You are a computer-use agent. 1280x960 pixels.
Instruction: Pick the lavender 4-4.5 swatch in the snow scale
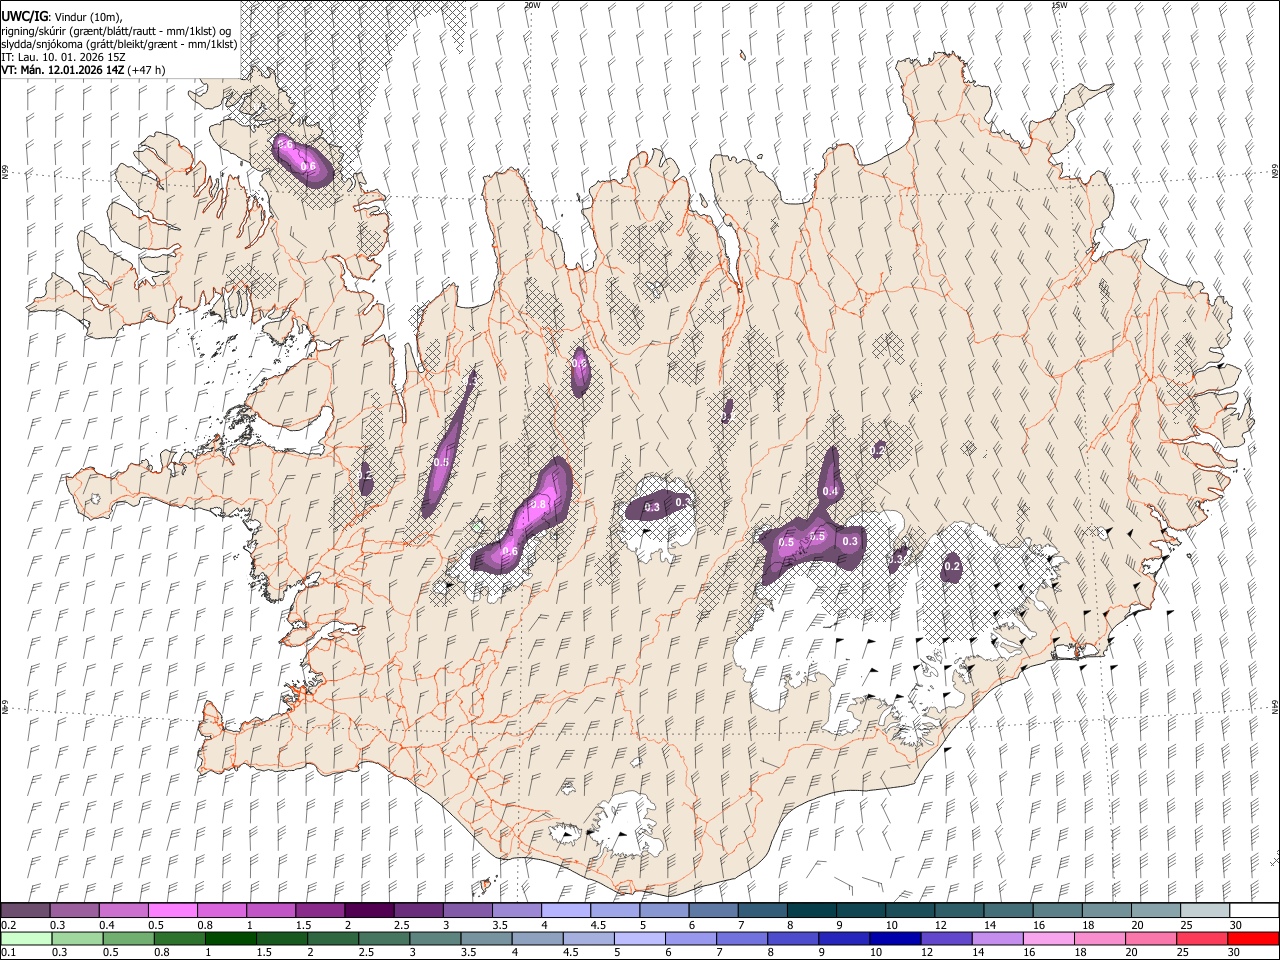tap(565, 911)
